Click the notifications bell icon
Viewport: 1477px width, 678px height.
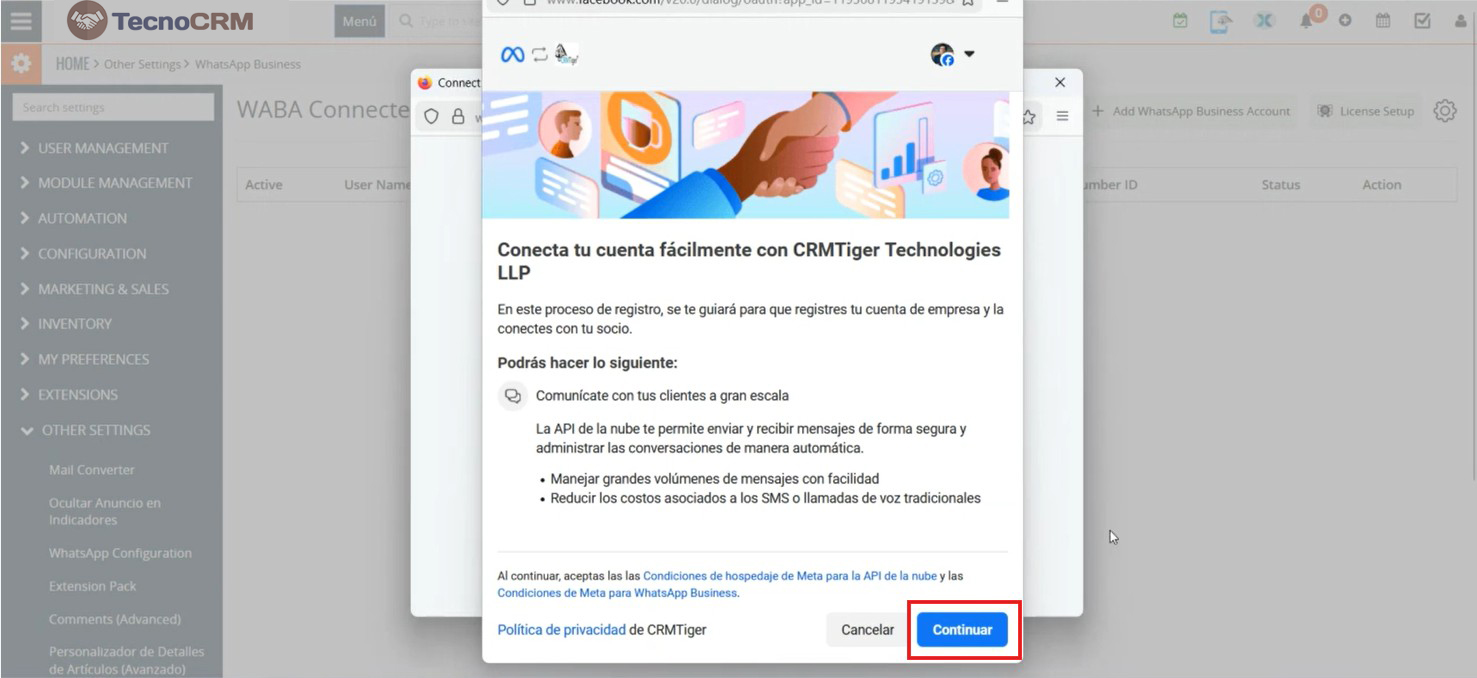pyautogui.click(x=1307, y=21)
